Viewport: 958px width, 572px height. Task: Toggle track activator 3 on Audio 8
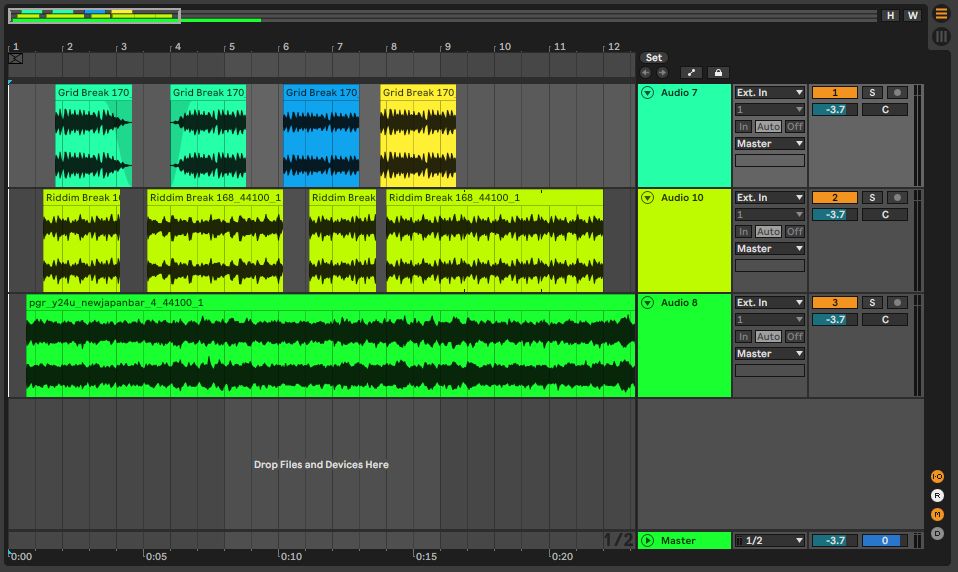835,302
